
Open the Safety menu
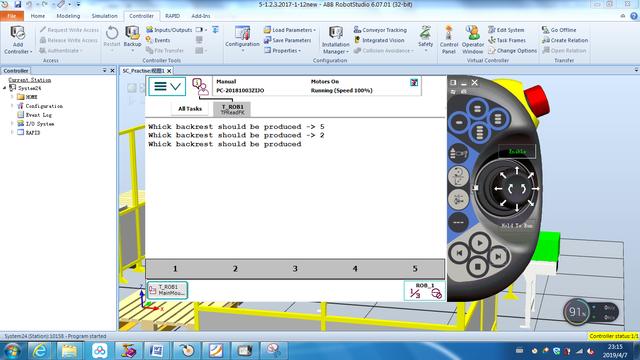425,38
